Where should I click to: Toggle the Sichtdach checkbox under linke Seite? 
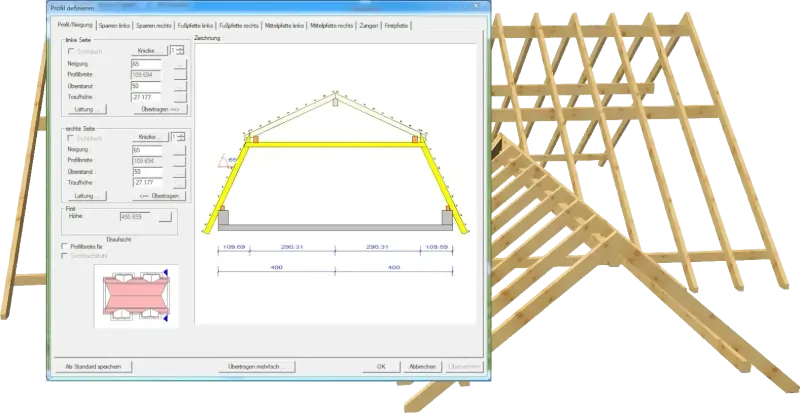[x=68, y=50]
